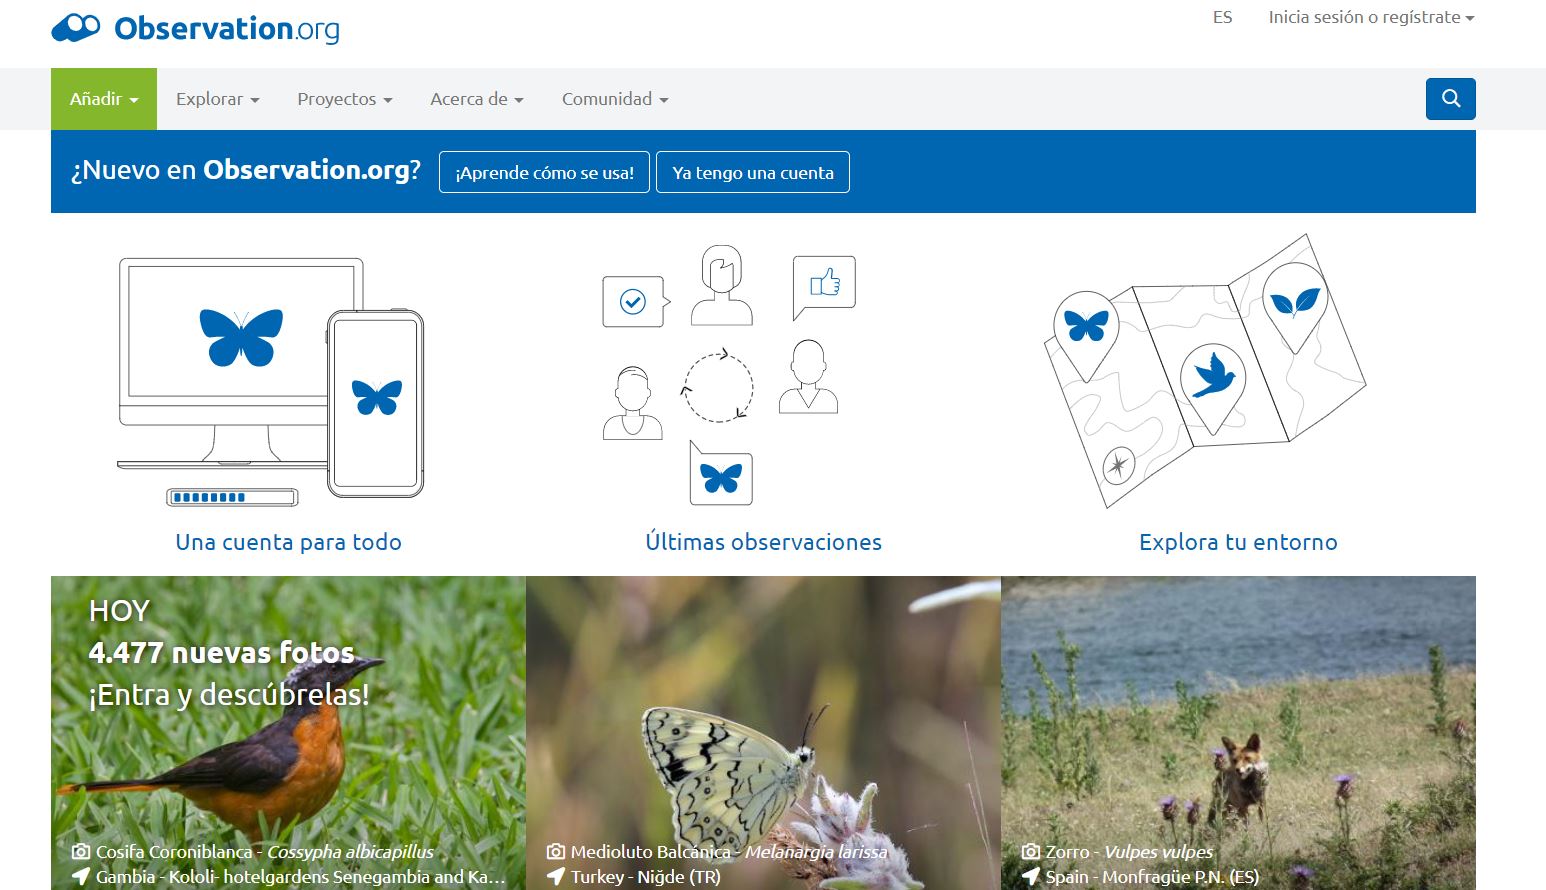This screenshot has height=890, width=1546.
Task: Expand the Añadir dropdown menu
Action: (104, 99)
